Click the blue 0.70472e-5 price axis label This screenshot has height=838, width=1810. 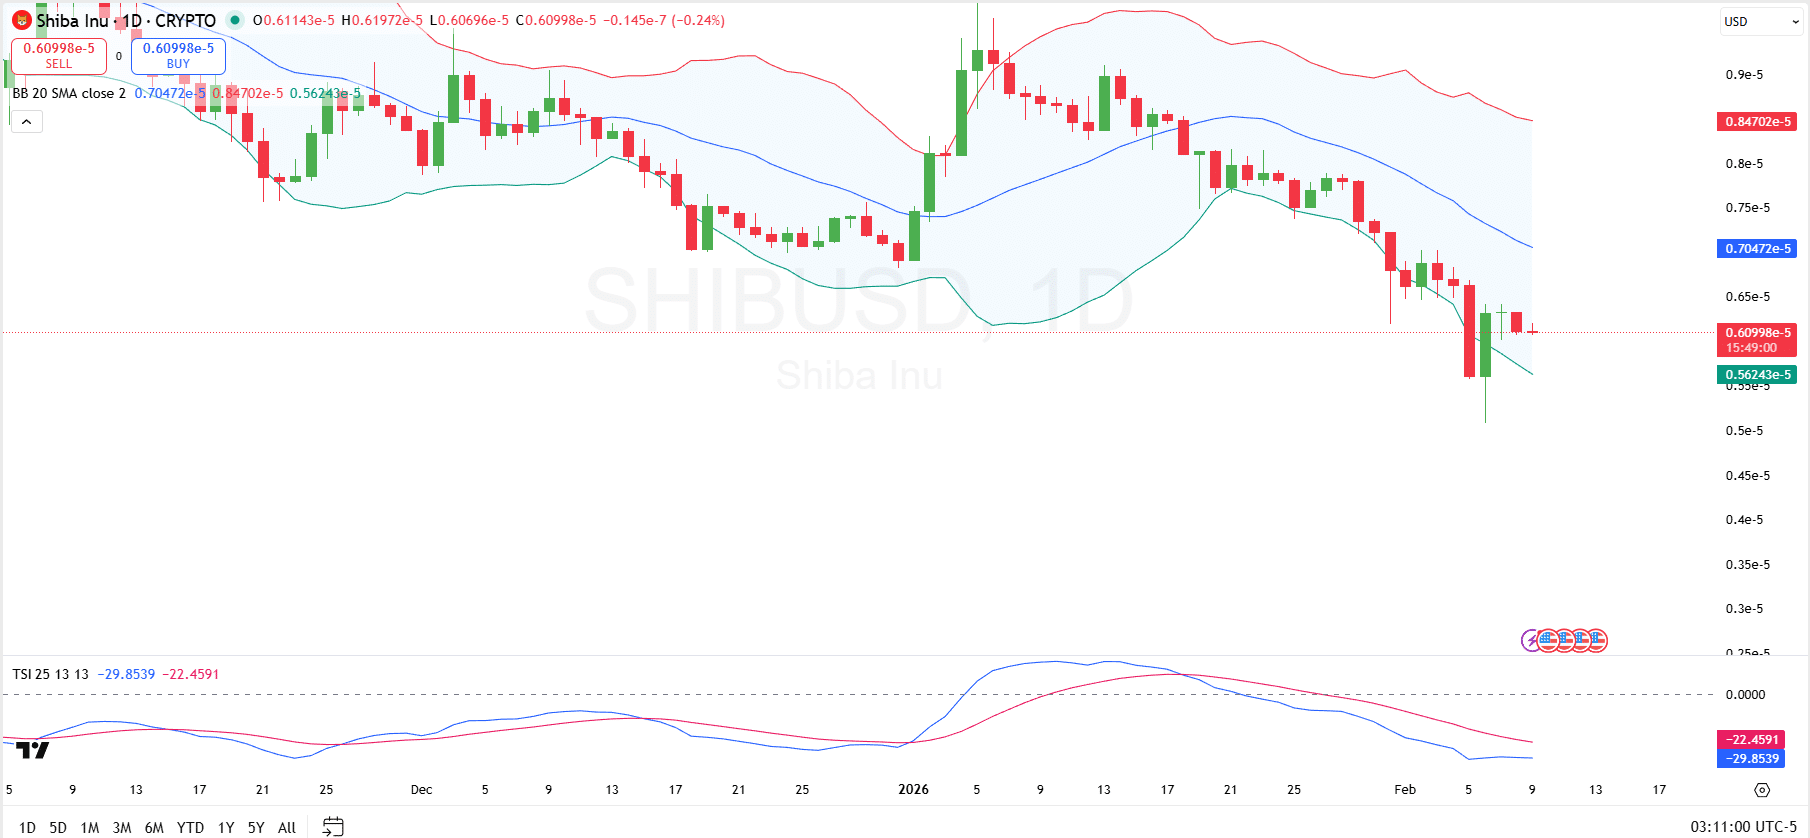(x=1756, y=248)
